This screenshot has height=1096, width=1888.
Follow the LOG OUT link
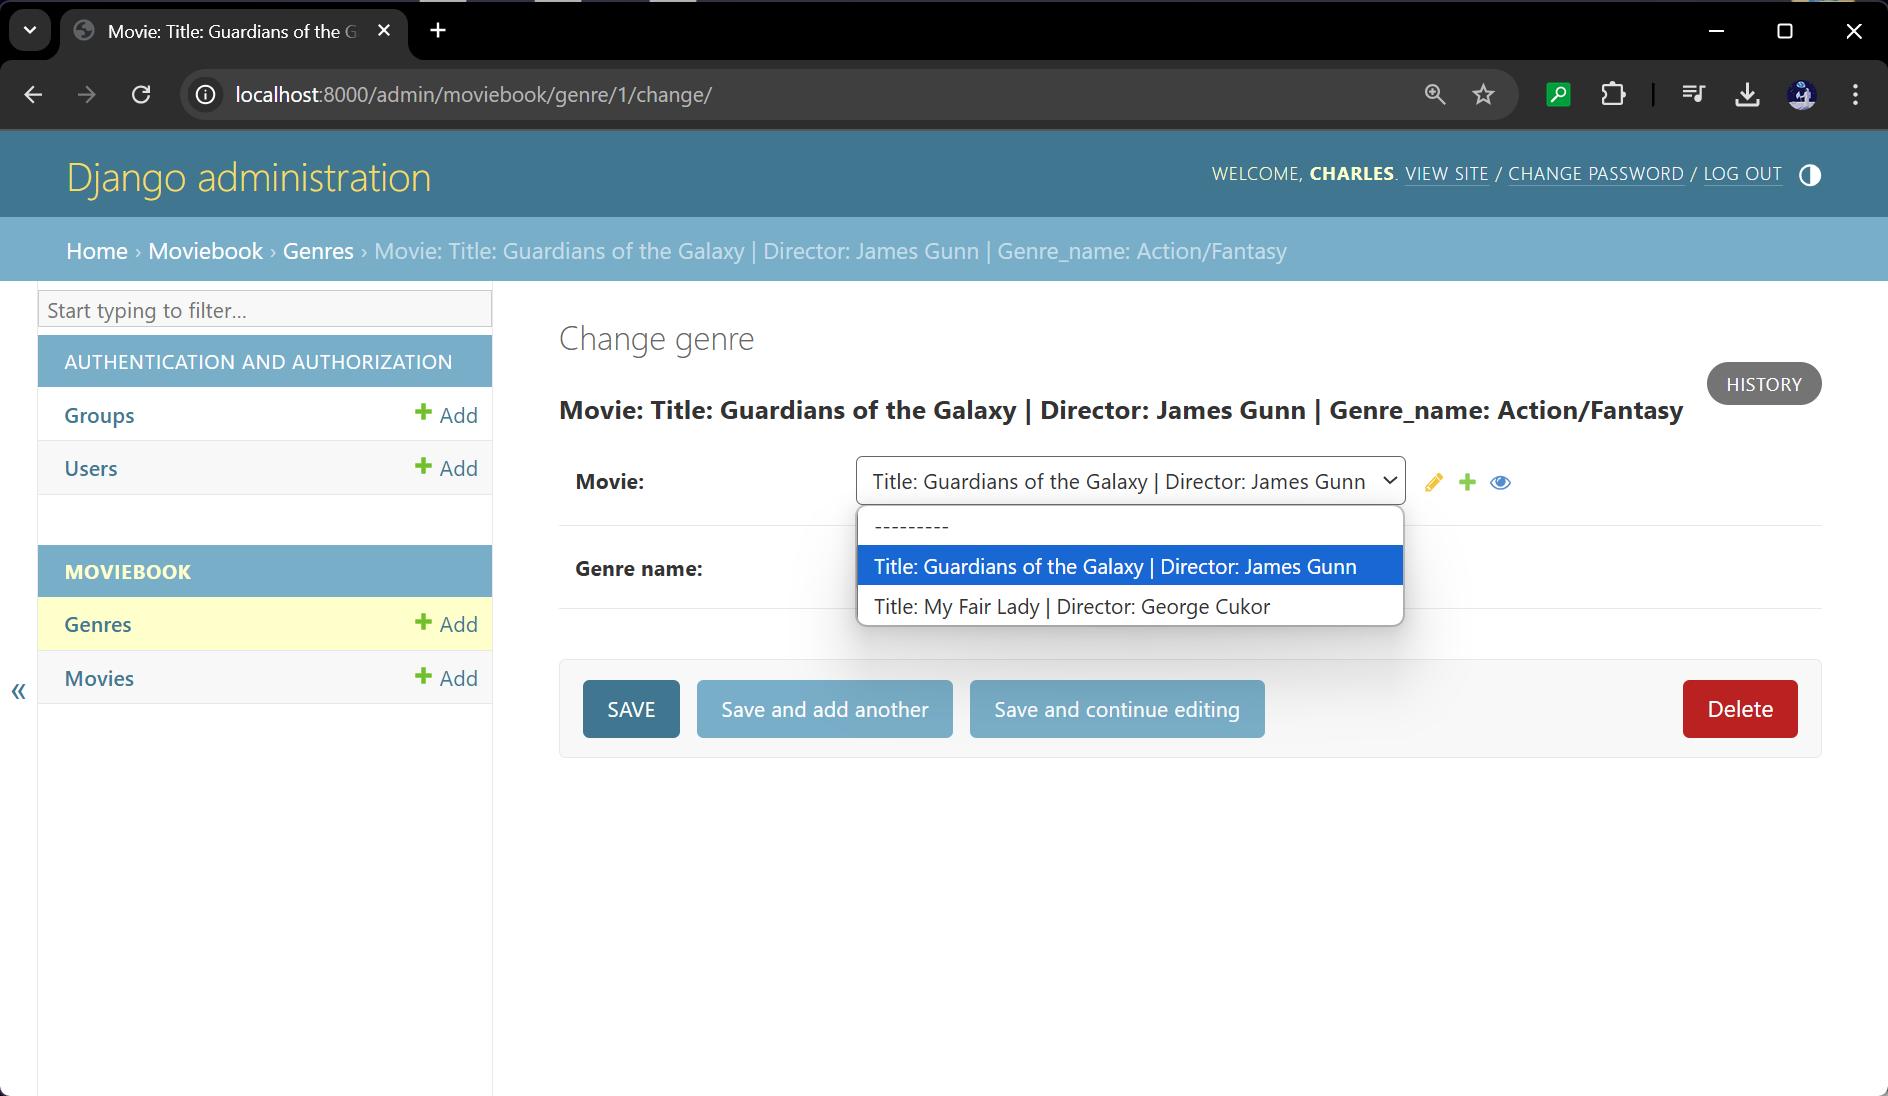tap(1742, 174)
